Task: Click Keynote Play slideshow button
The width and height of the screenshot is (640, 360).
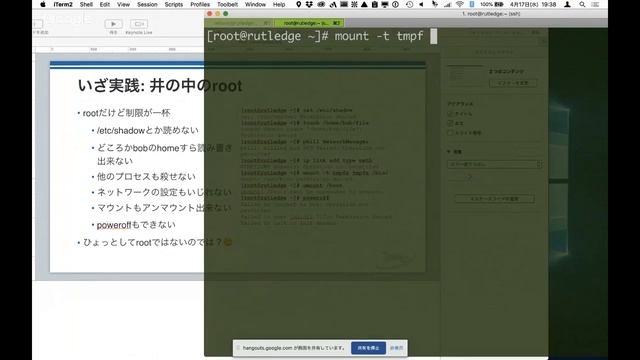Action: tap(113, 24)
